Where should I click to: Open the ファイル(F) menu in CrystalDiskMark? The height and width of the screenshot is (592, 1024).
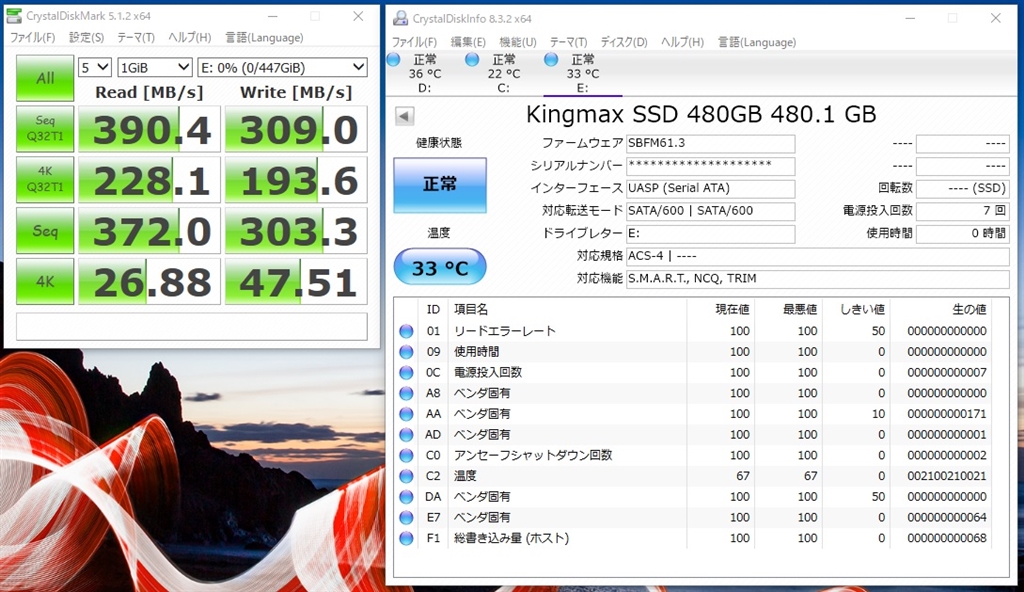coord(33,37)
